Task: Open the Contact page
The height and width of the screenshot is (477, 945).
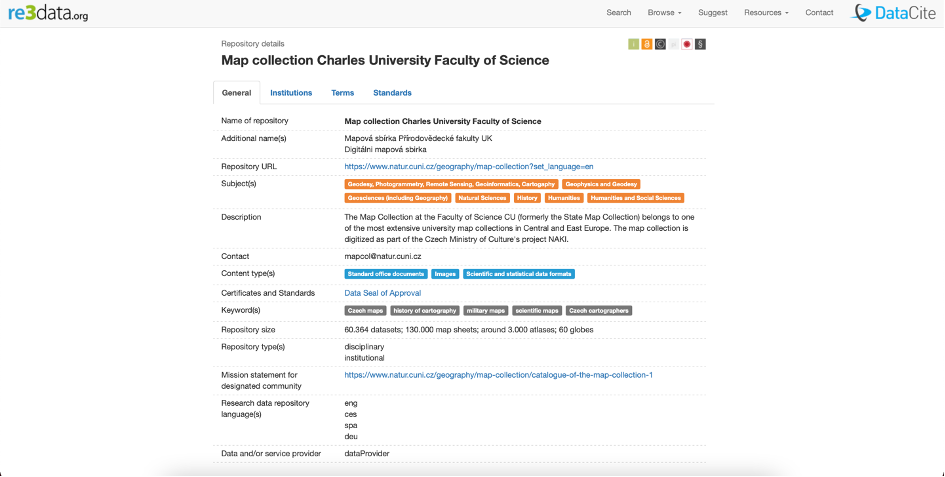Action: 819,13
